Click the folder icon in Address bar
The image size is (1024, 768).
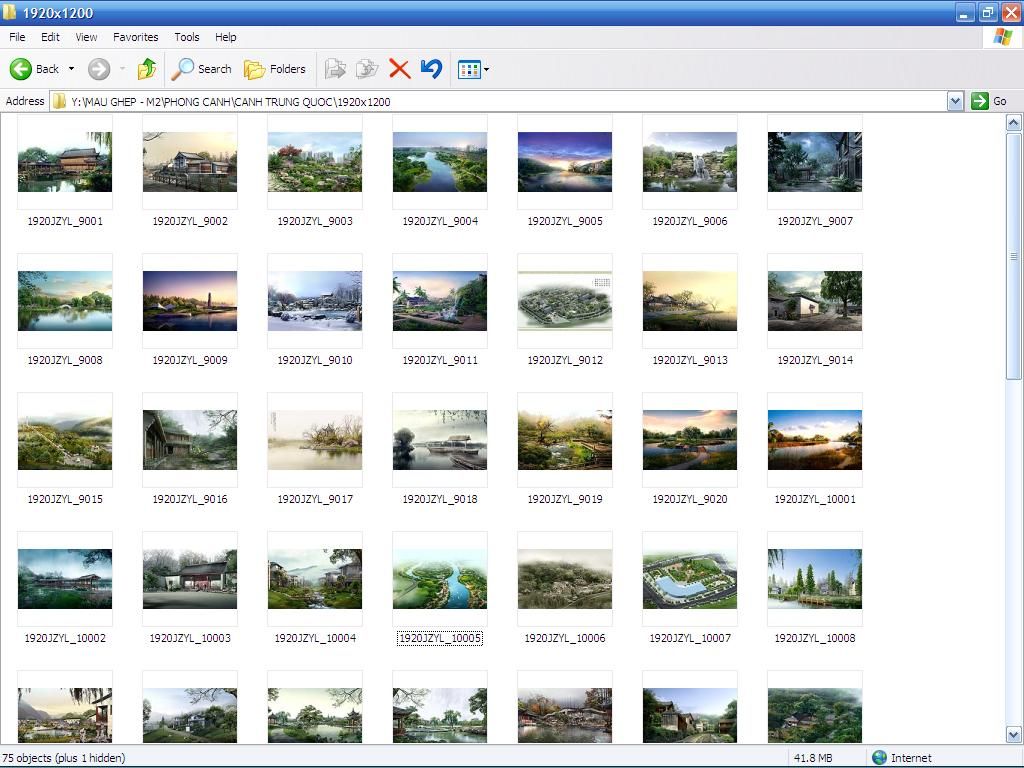point(59,101)
